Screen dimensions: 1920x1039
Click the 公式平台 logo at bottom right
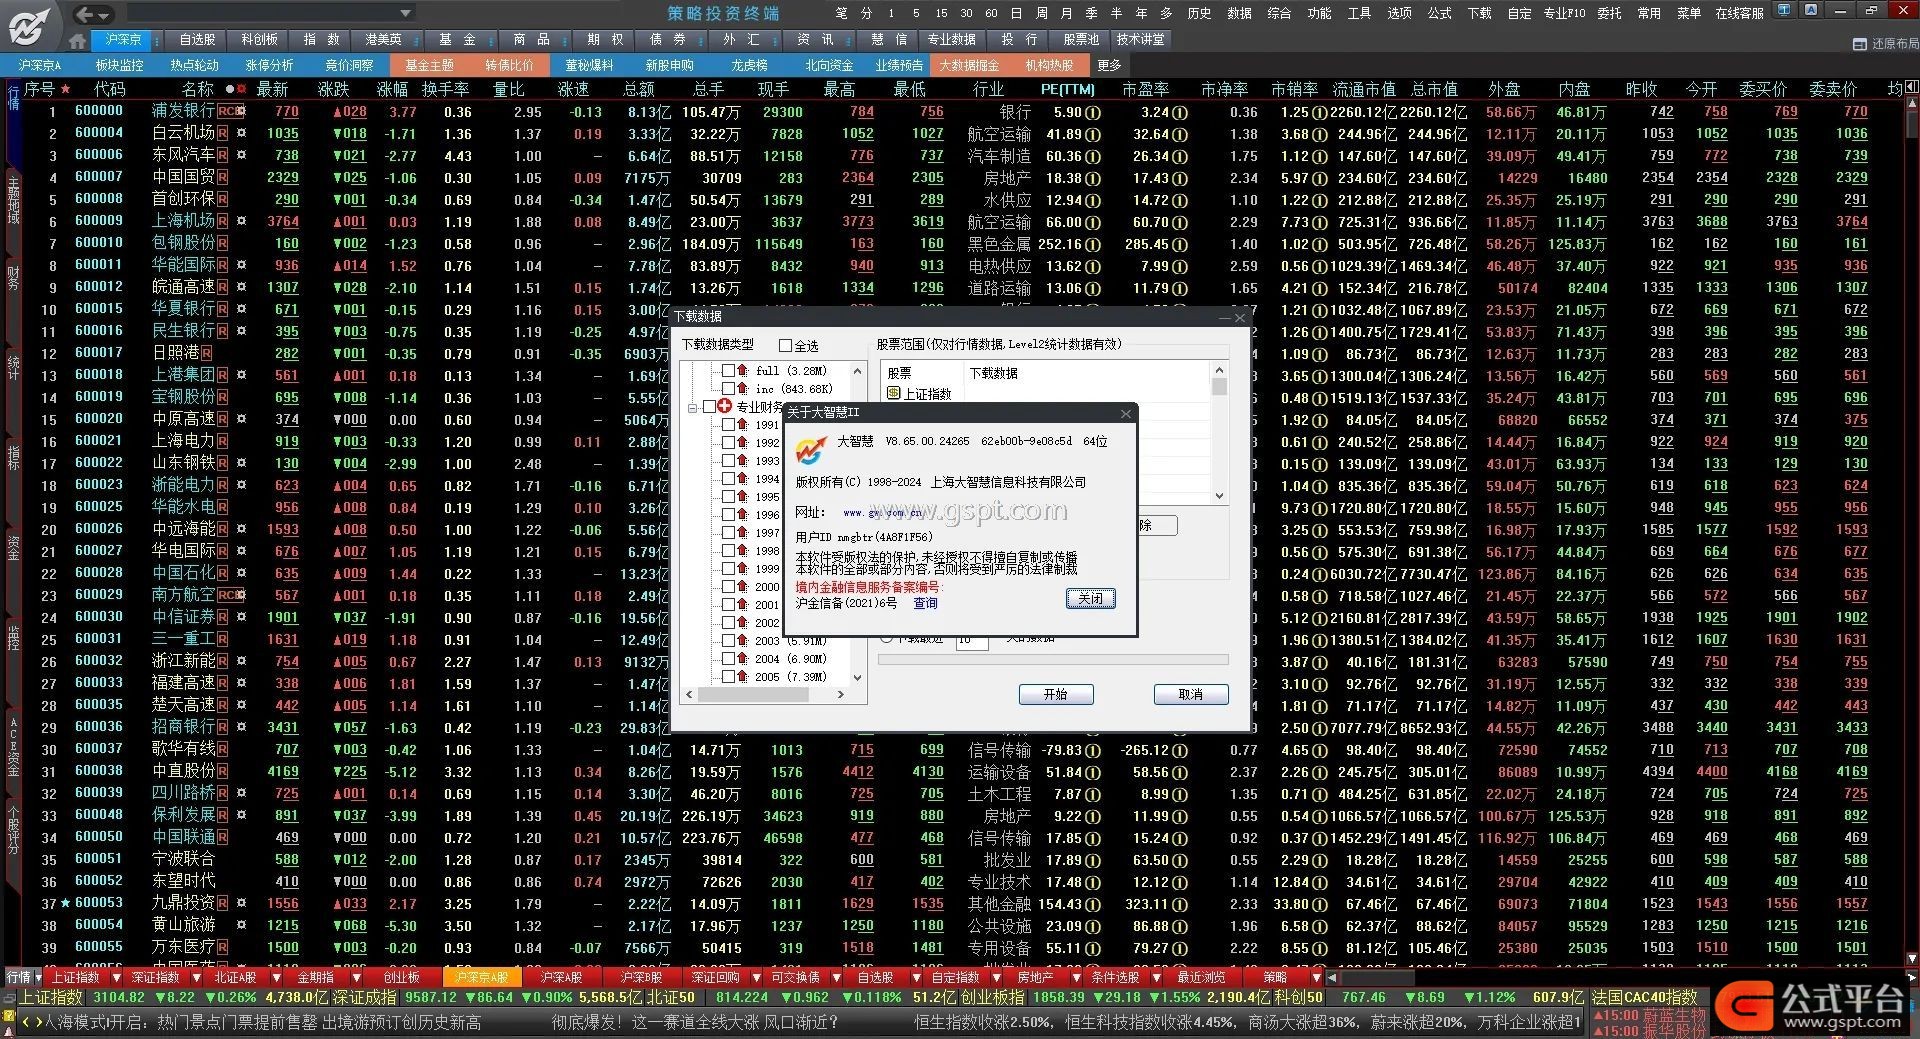click(x=1812, y=1007)
